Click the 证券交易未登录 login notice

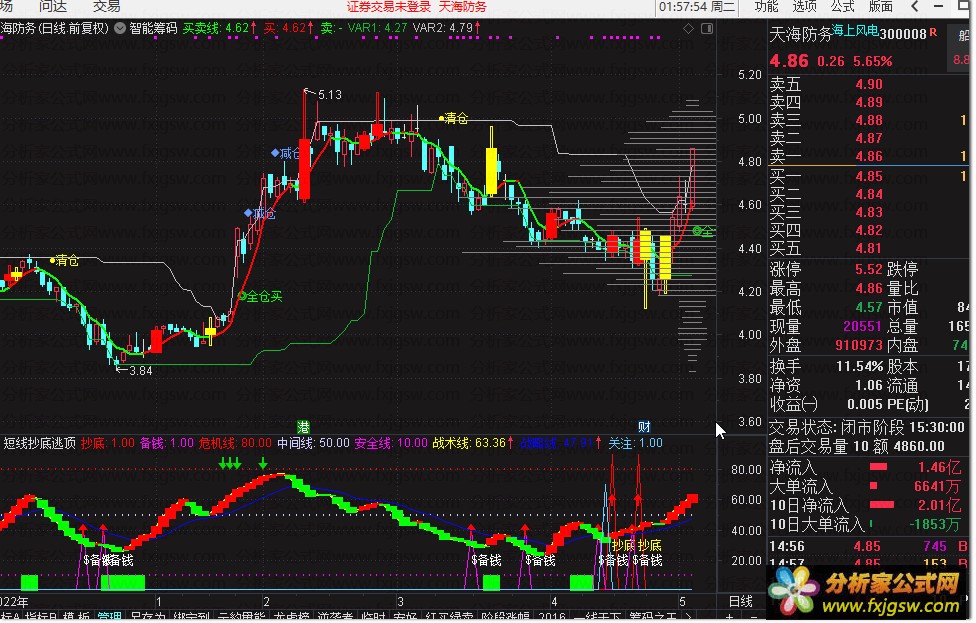click(x=389, y=7)
